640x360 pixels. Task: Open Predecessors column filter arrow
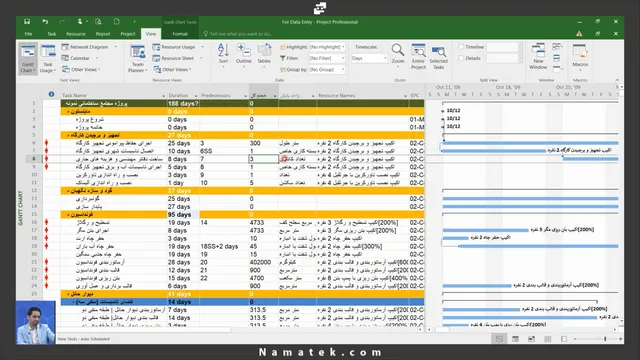245,96
